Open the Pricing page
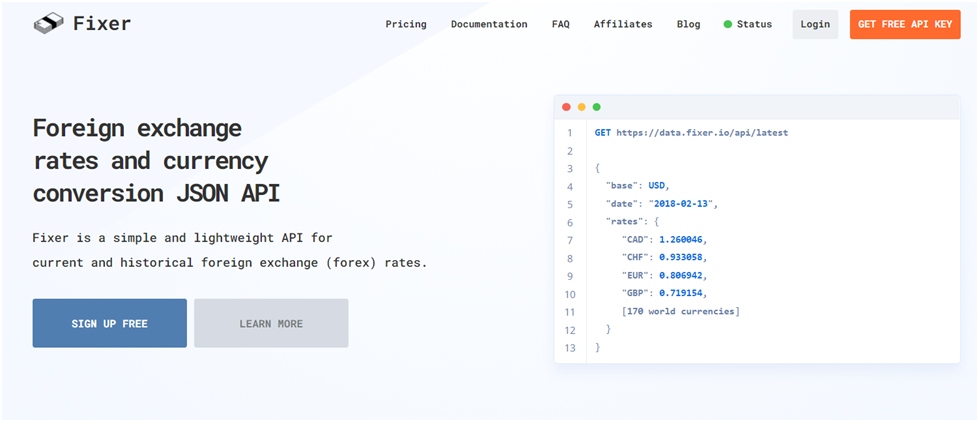The width and height of the screenshot is (979, 422). [x=406, y=24]
